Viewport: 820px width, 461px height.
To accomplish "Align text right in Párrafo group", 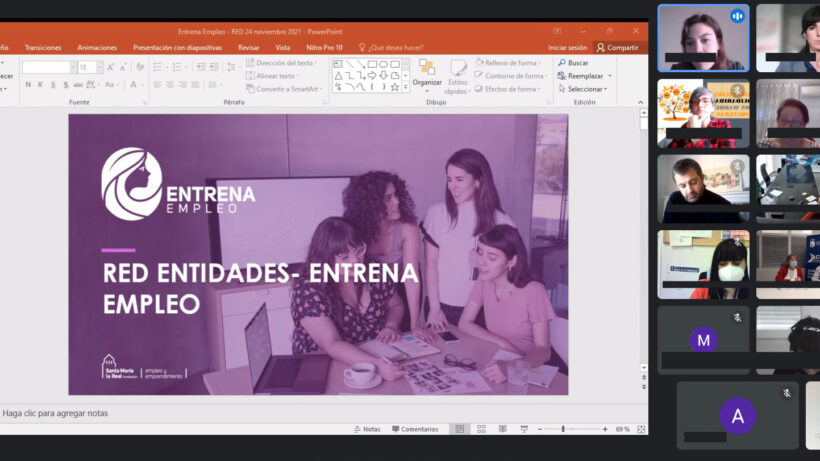I will (183, 84).
